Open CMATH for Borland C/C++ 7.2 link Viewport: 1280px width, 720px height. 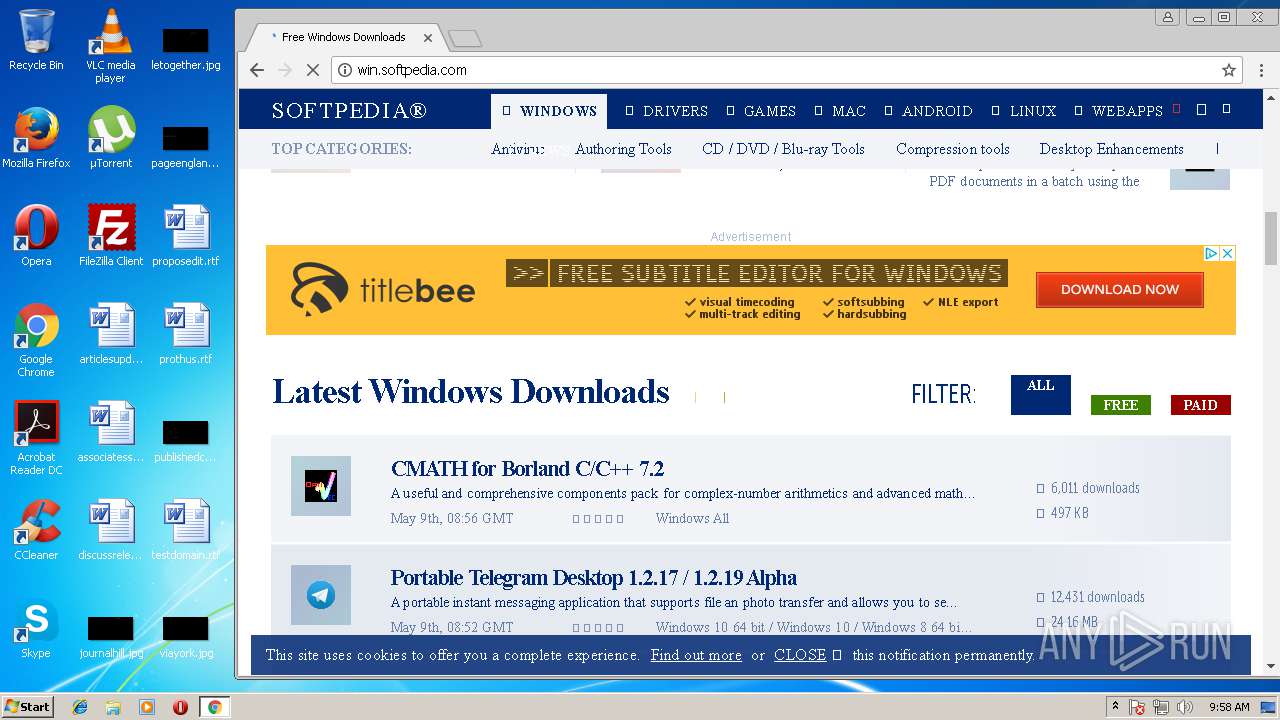coord(527,469)
